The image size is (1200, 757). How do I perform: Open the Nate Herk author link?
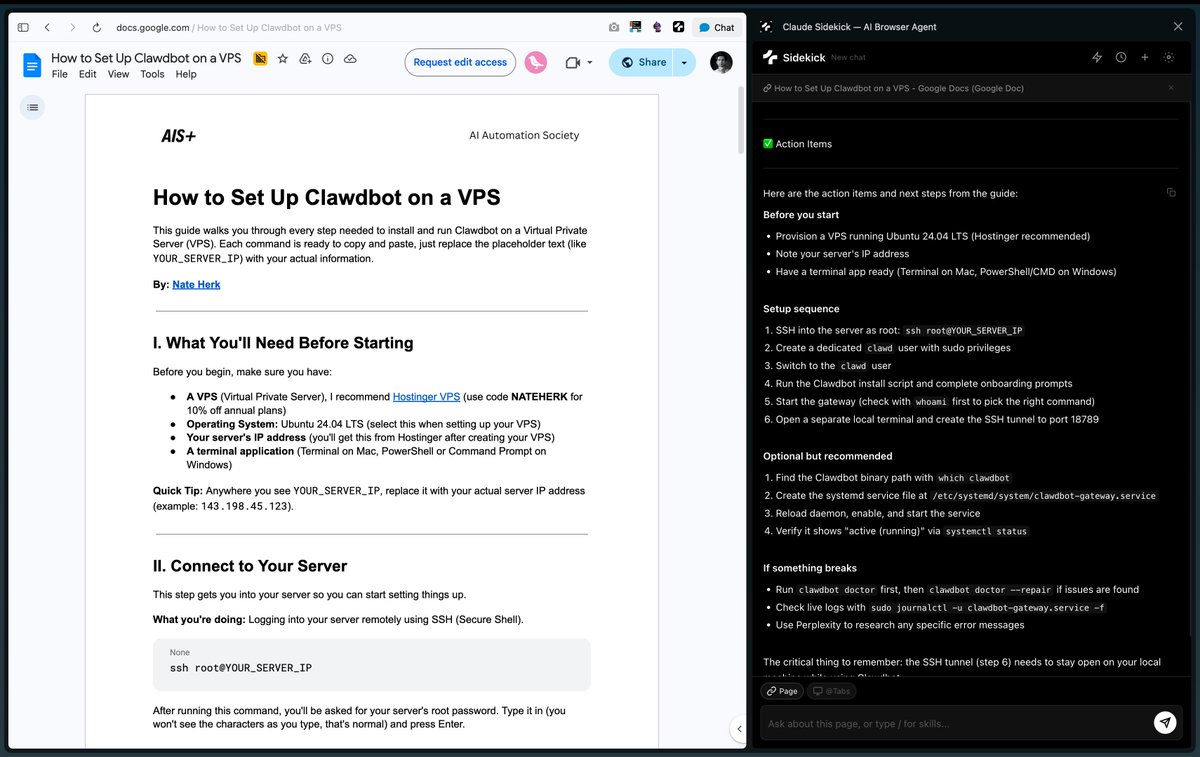click(x=196, y=284)
